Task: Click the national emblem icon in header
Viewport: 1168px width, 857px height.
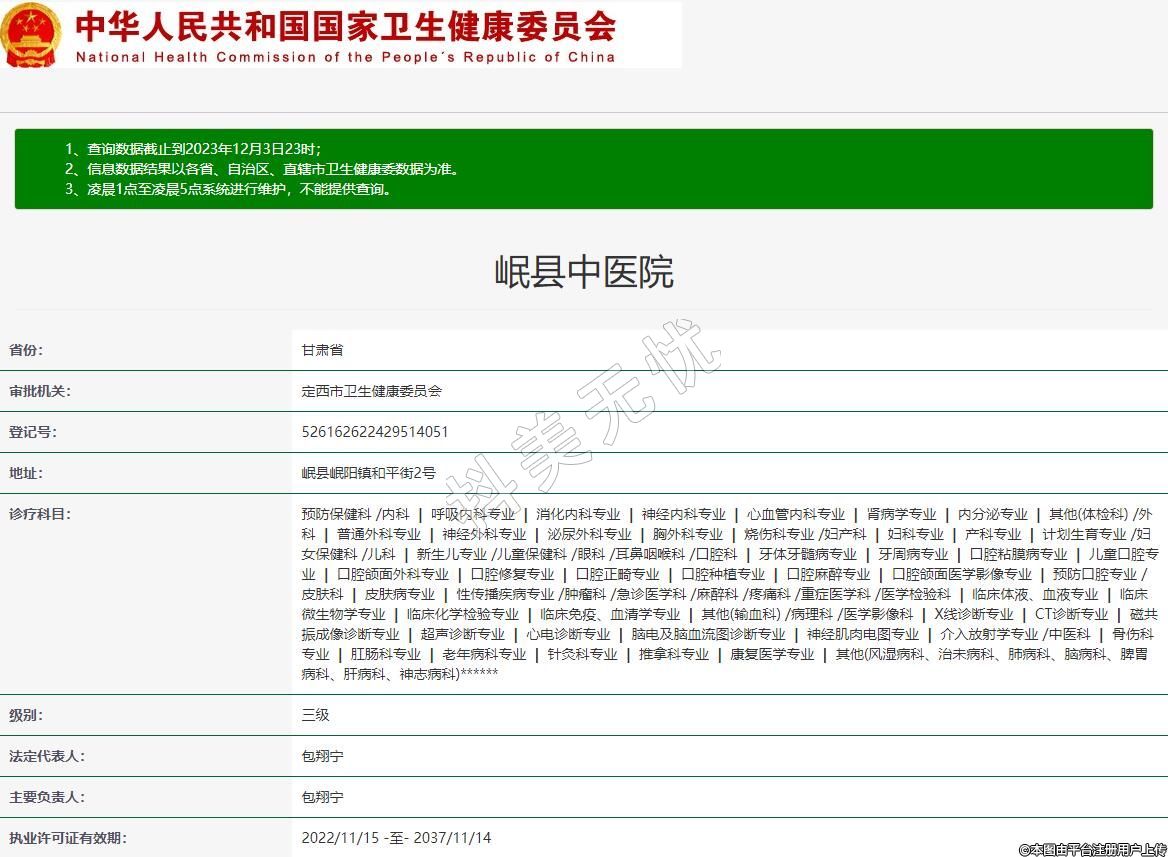Action: coord(31,35)
